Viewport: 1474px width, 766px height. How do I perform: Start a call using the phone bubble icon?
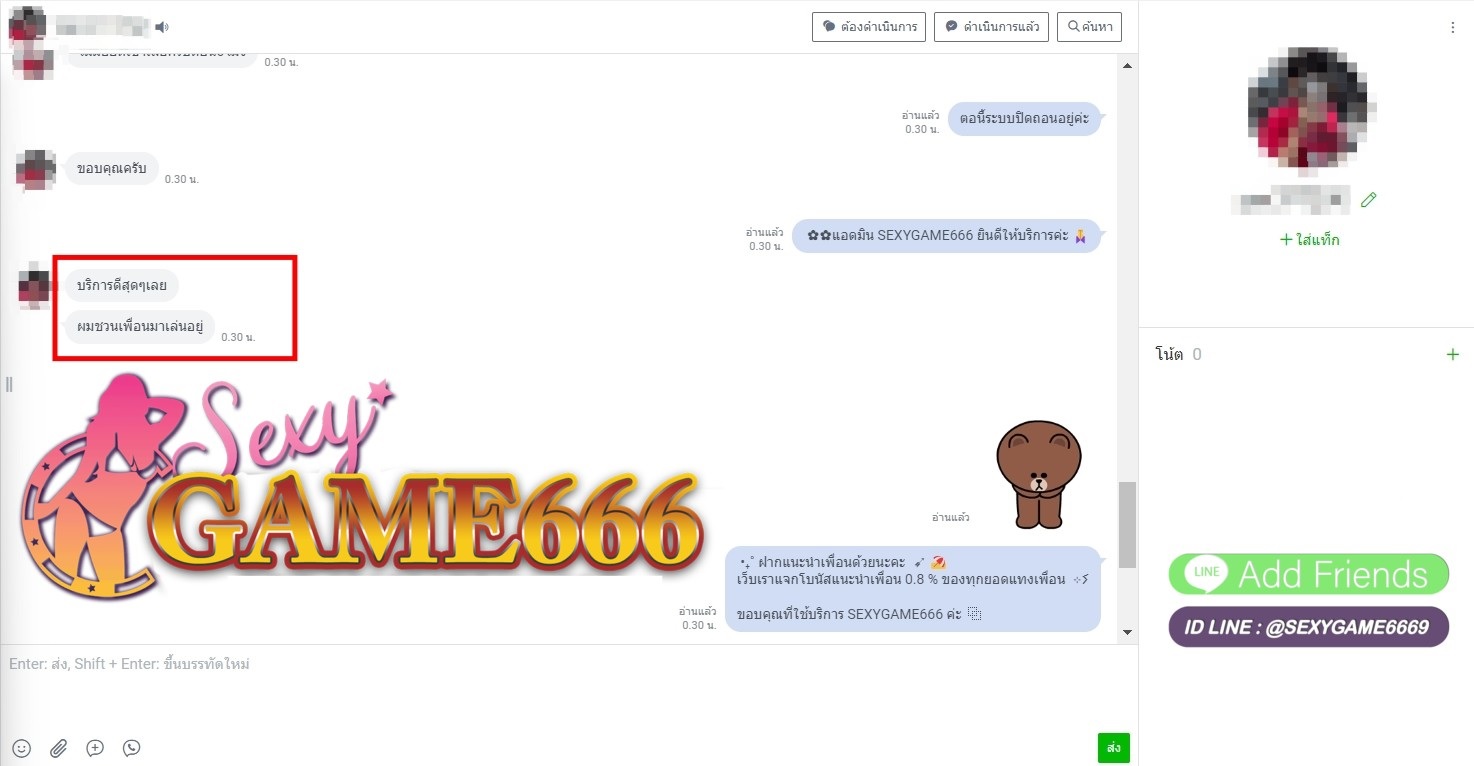coord(131,748)
